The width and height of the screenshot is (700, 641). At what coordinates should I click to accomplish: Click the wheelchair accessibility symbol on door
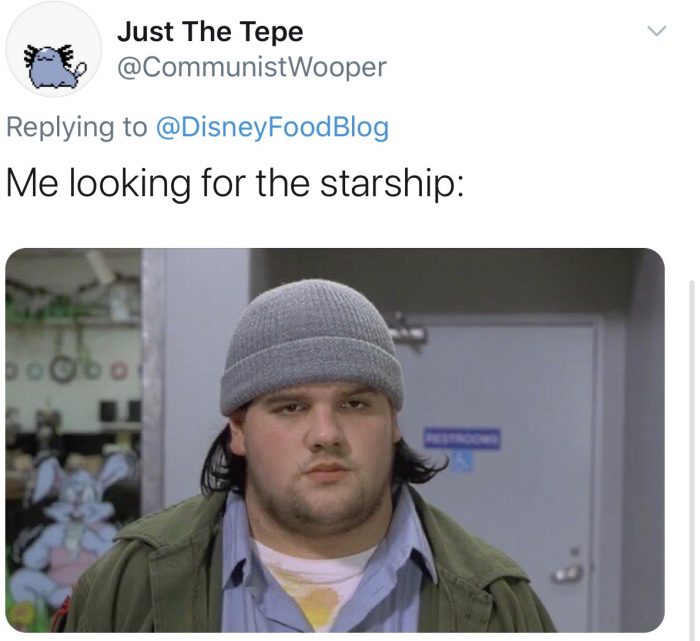coord(460,461)
